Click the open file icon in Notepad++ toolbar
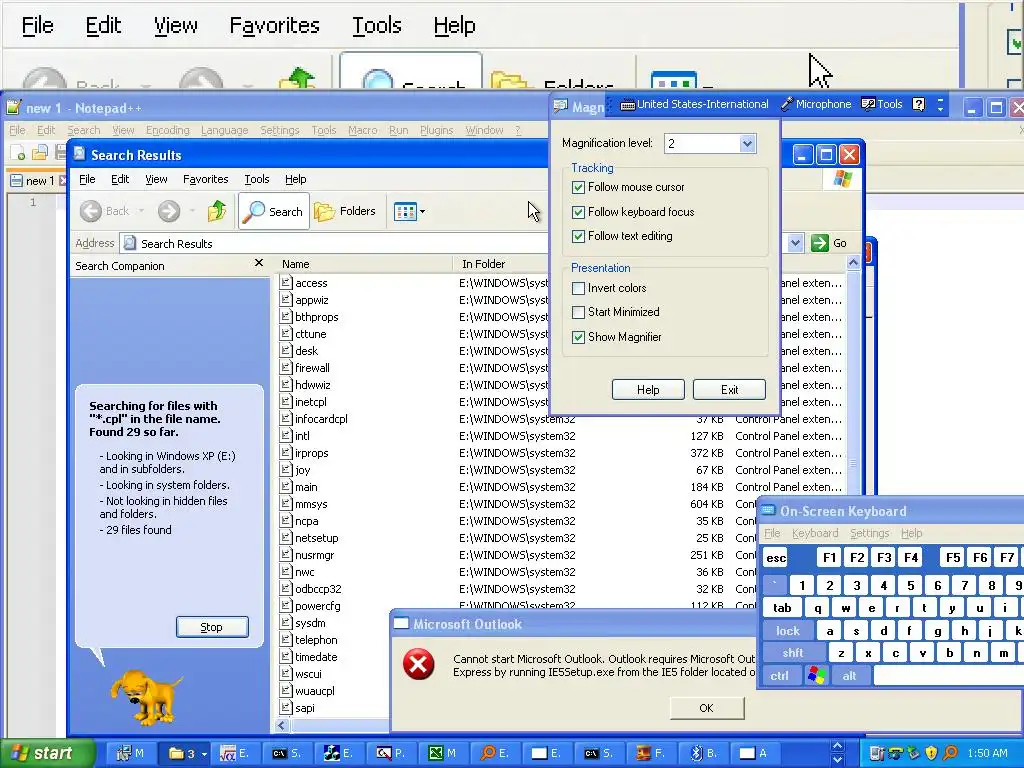 [40, 153]
